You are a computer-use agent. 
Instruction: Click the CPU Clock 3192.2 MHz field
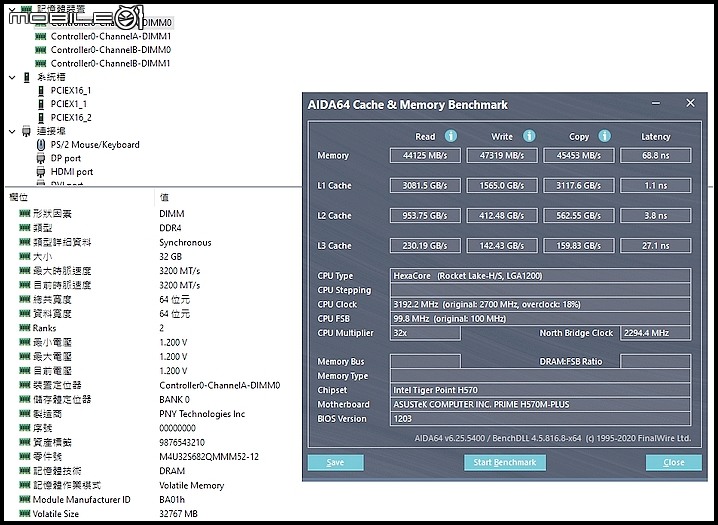[x=540, y=304]
